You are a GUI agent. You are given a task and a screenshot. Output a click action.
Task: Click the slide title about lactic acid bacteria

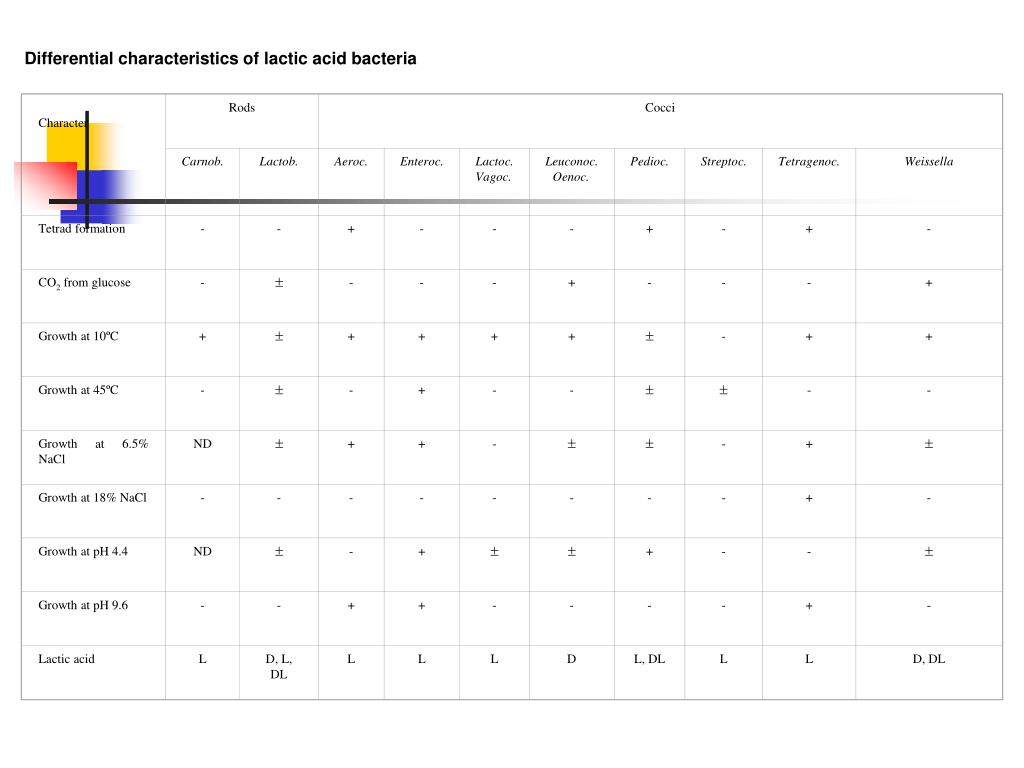coord(220,59)
